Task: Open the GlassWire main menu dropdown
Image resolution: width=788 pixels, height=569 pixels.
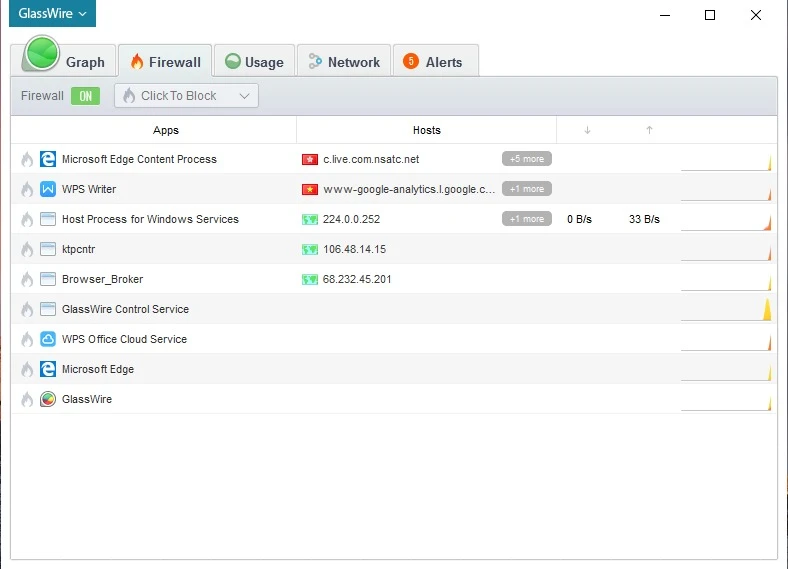Action: [53, 14]
